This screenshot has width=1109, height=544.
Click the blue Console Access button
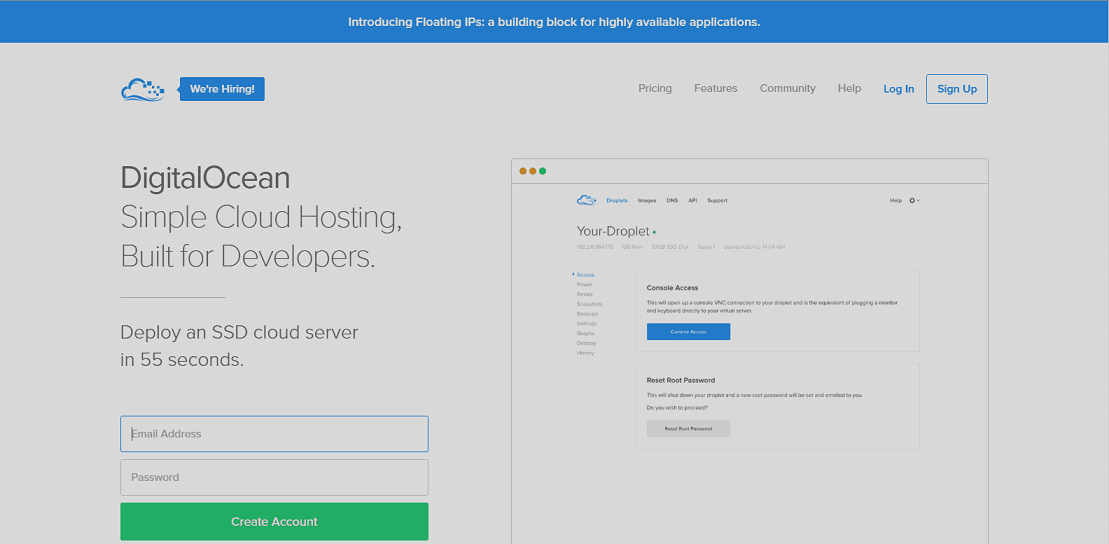point(688,332)
